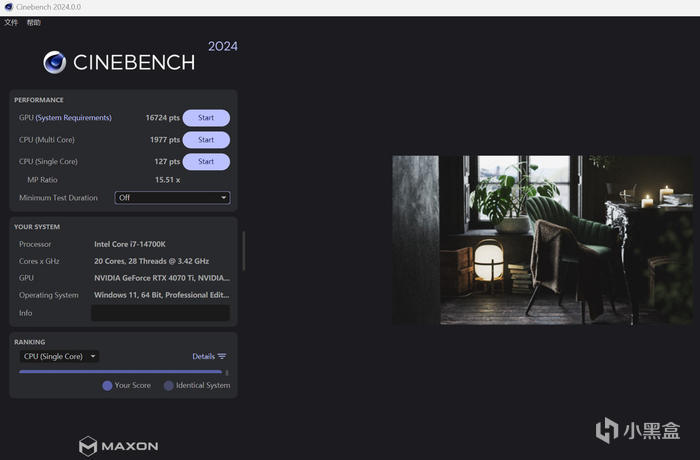Click the Your Score legend circle

(107, 386)
